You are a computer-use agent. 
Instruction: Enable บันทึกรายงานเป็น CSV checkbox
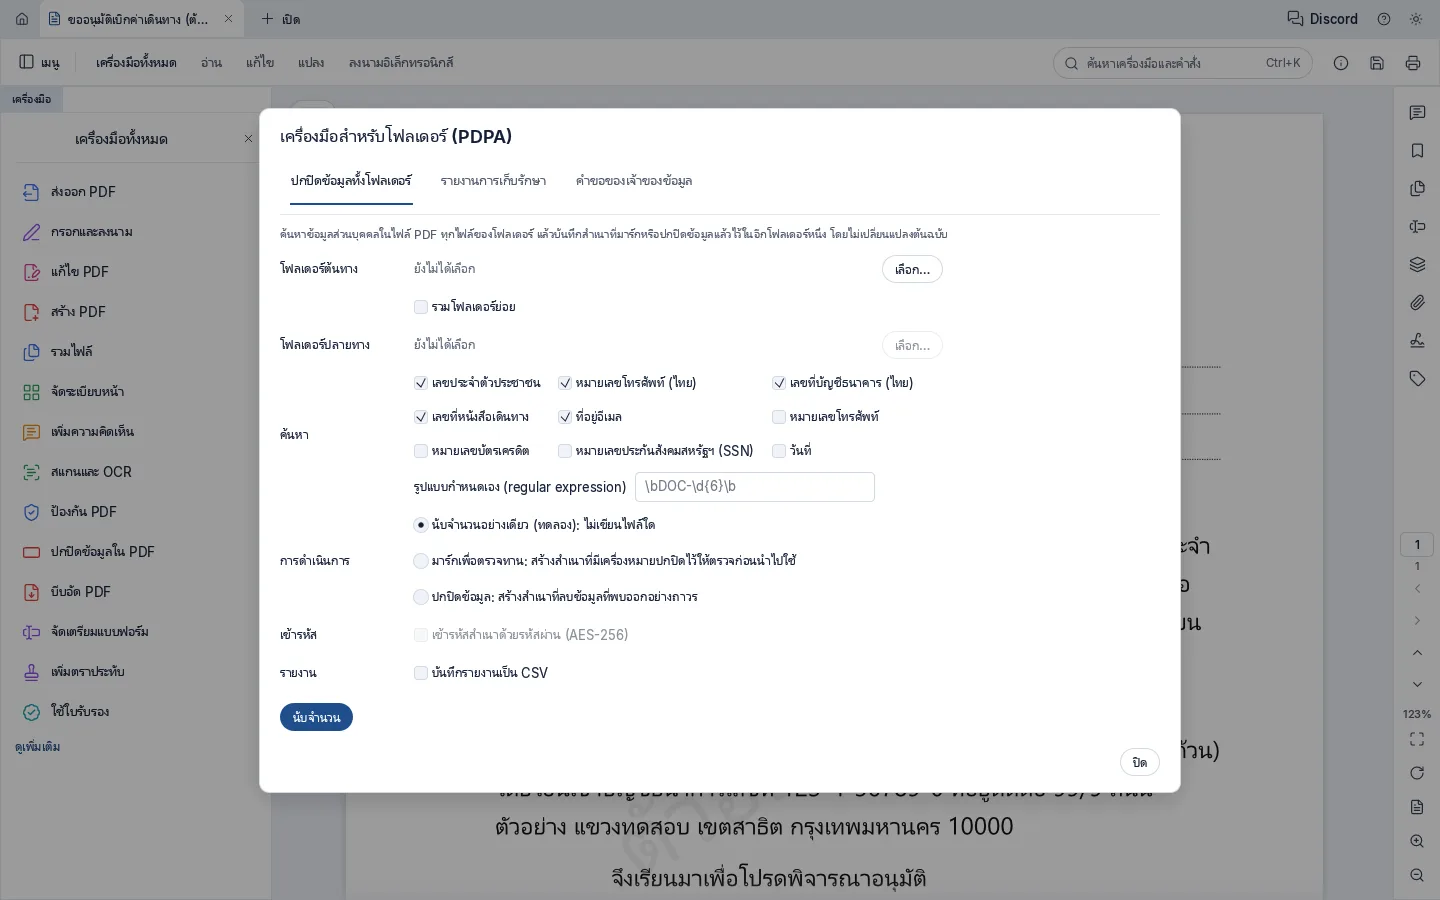coord(421,673)
